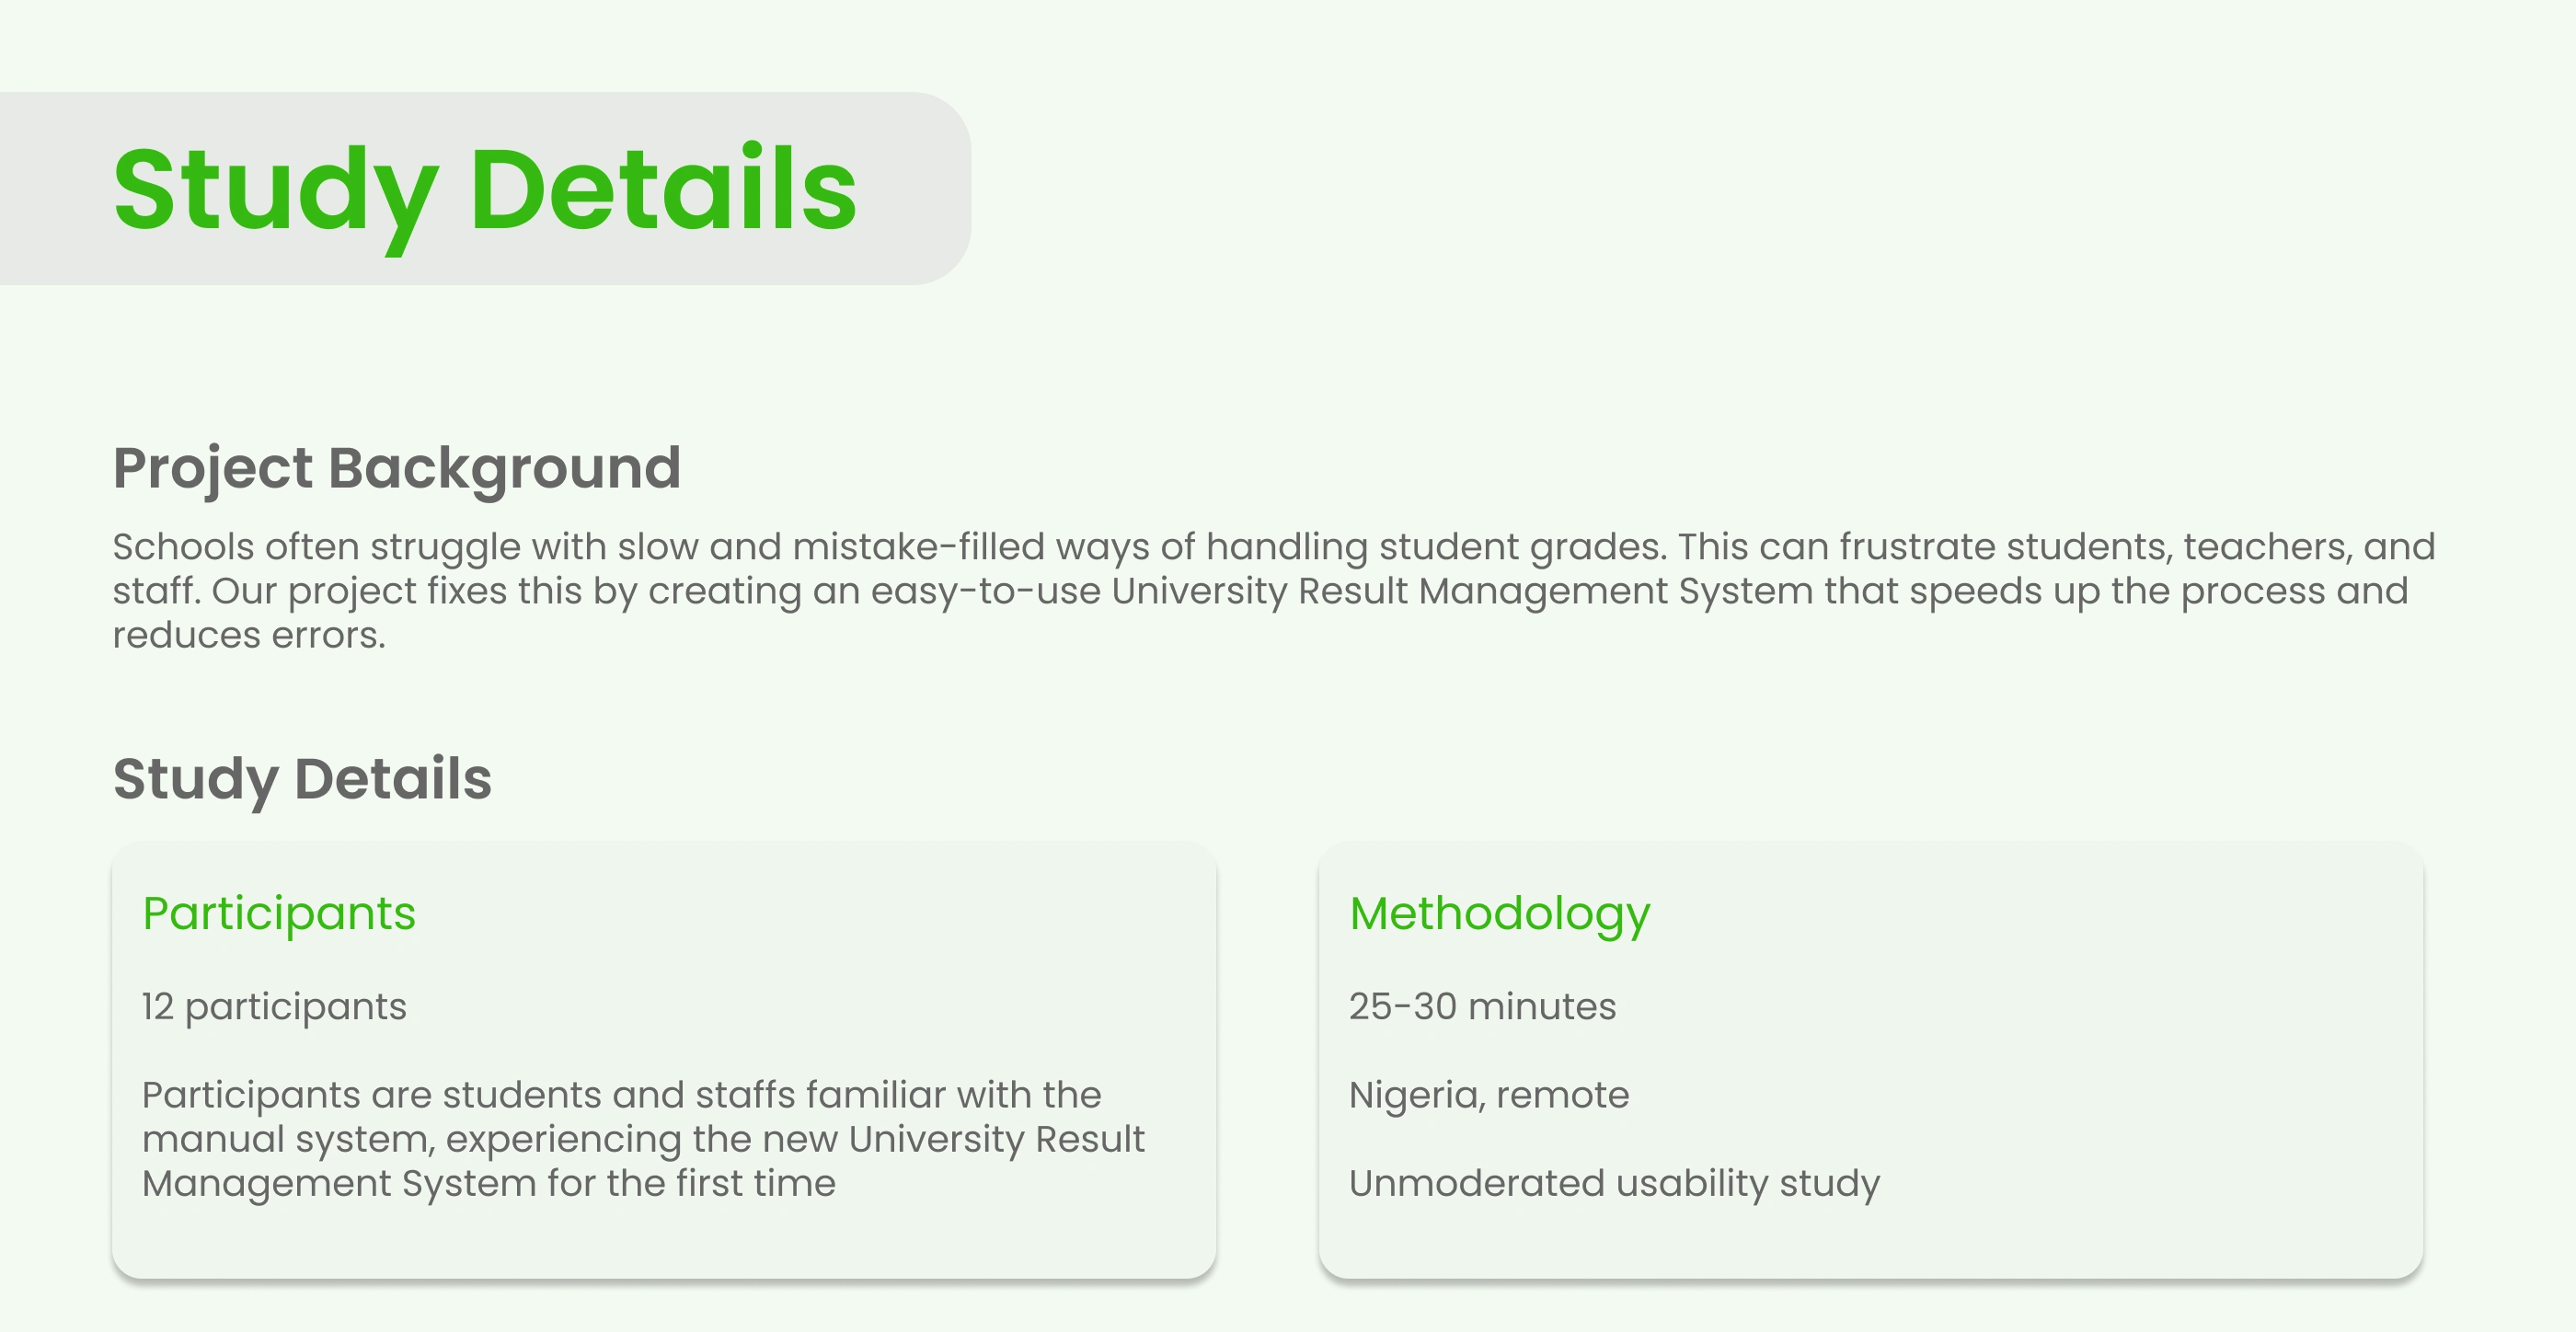Select the Project Background heading
This screenshot has height=1332, width=2576.
[x=397, y=468]
